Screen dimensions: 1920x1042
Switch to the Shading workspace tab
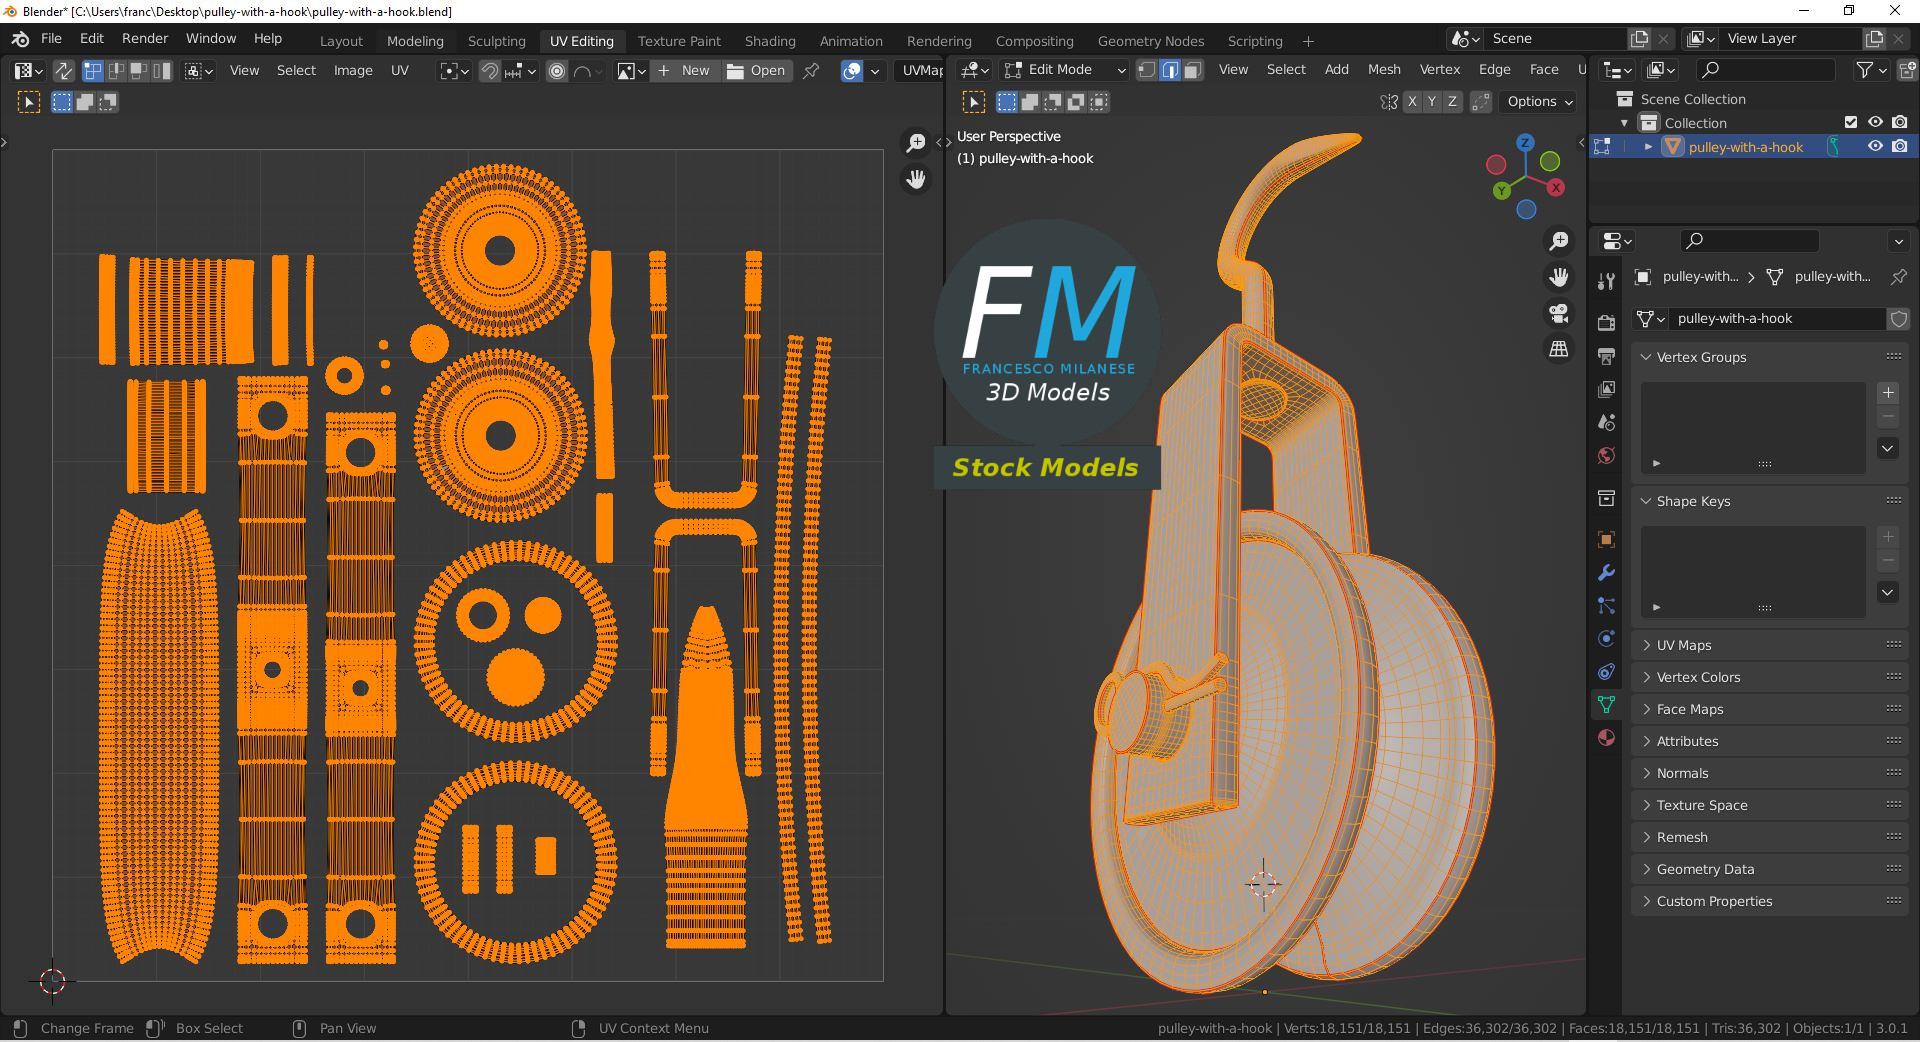tap(769, 41)
